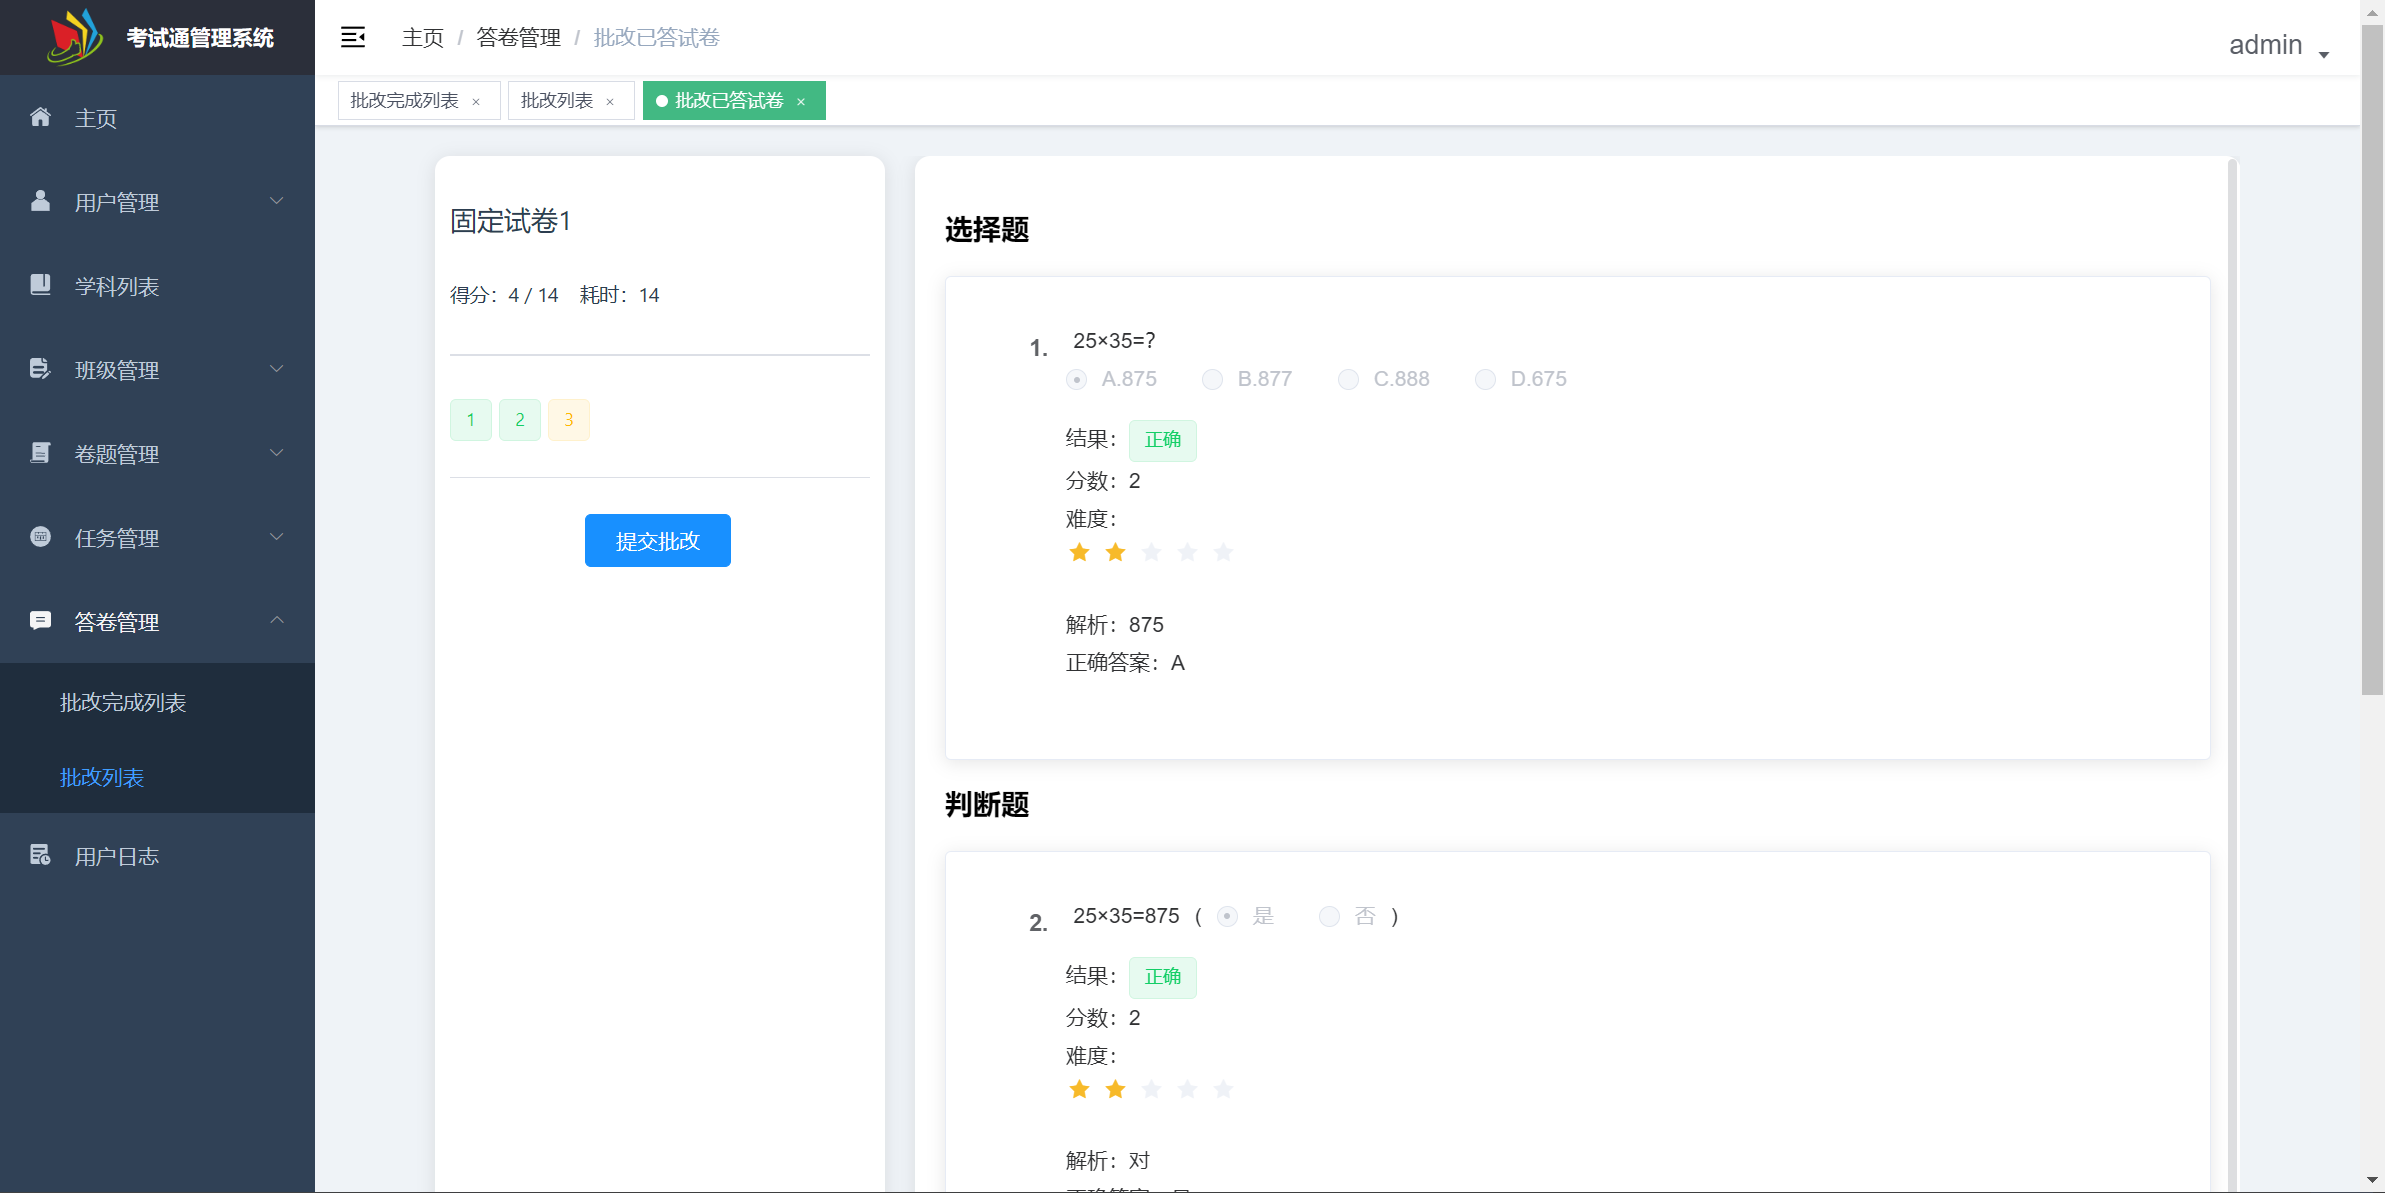Viewport: 2385px width, 1193px height.
Task: Toggle the sidebar collapse hamburger icon
Action: [353, 37]
